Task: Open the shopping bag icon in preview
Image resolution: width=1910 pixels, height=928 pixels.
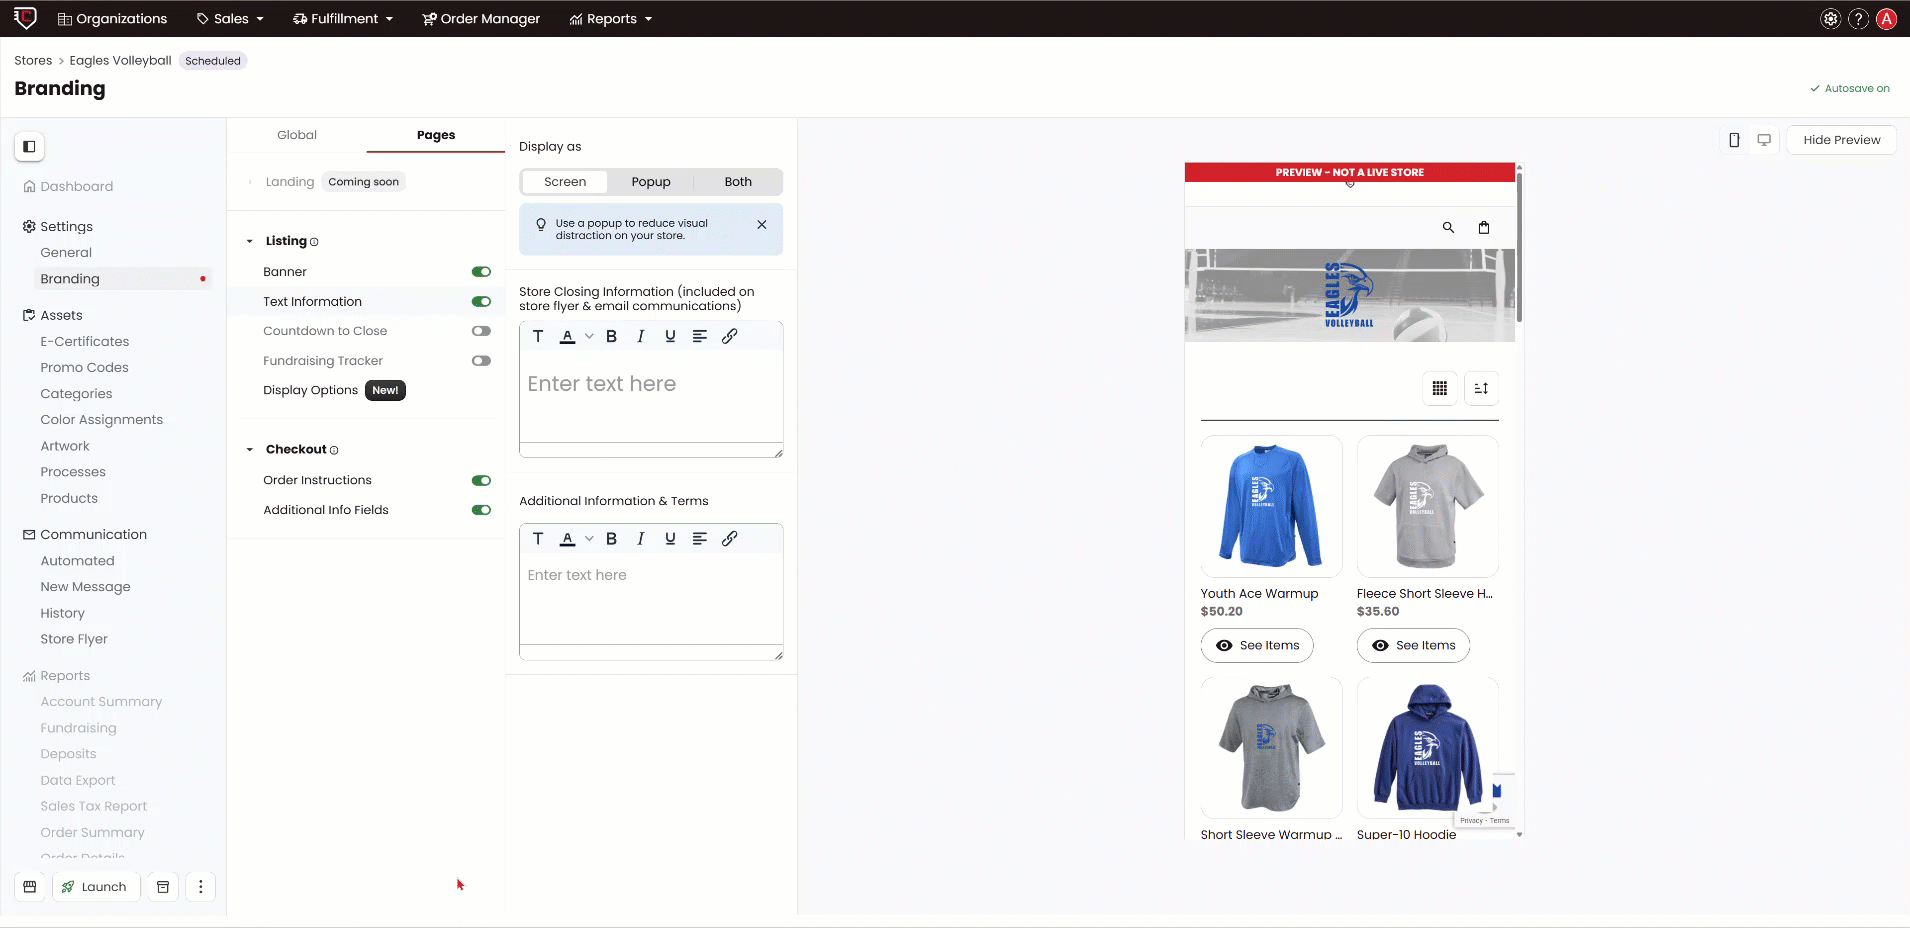Action: click(1484, 228)
